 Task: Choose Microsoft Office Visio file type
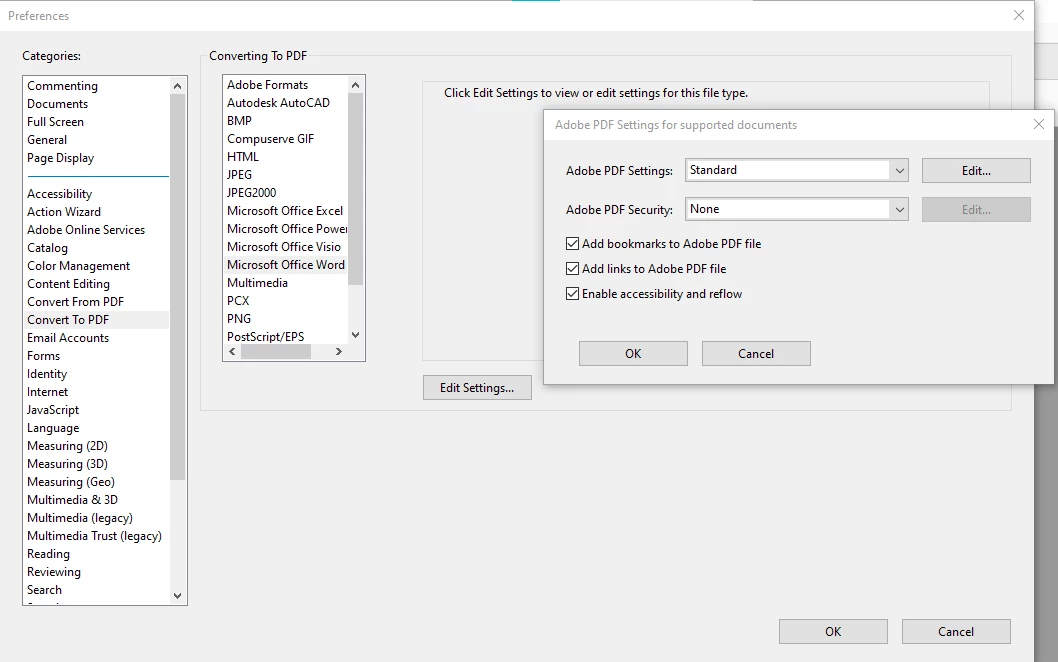click(283, 247)
